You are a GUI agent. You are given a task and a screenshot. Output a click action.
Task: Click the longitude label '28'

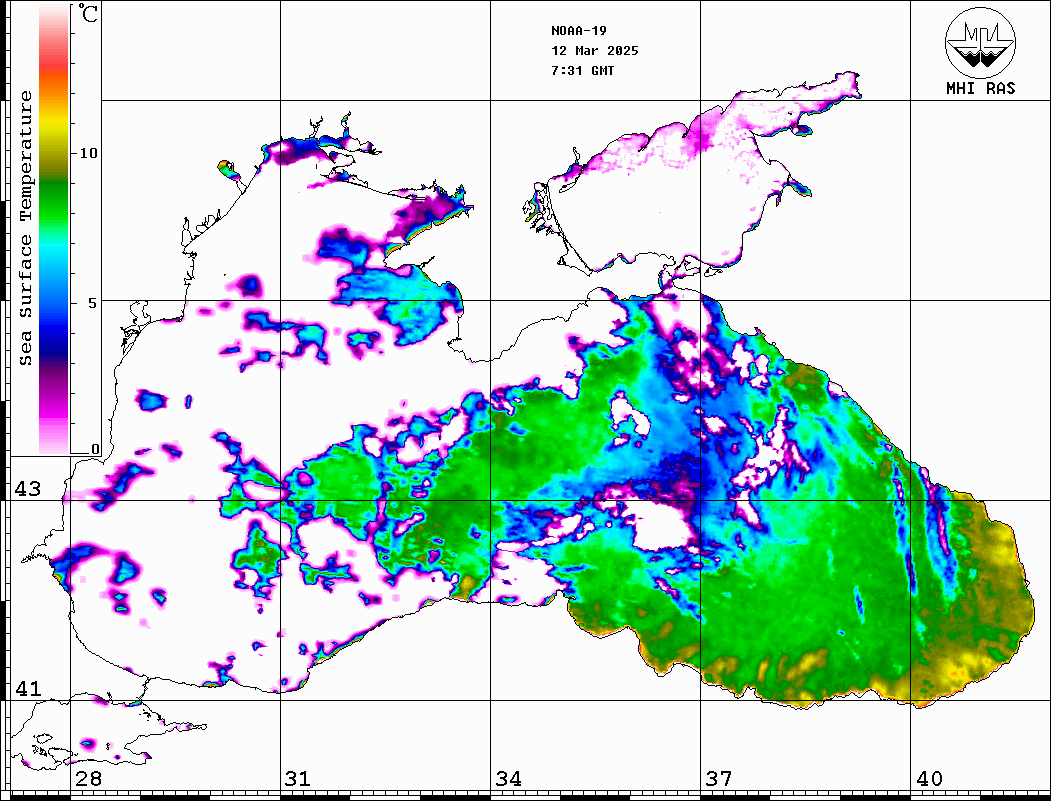[x=88, y=779]
